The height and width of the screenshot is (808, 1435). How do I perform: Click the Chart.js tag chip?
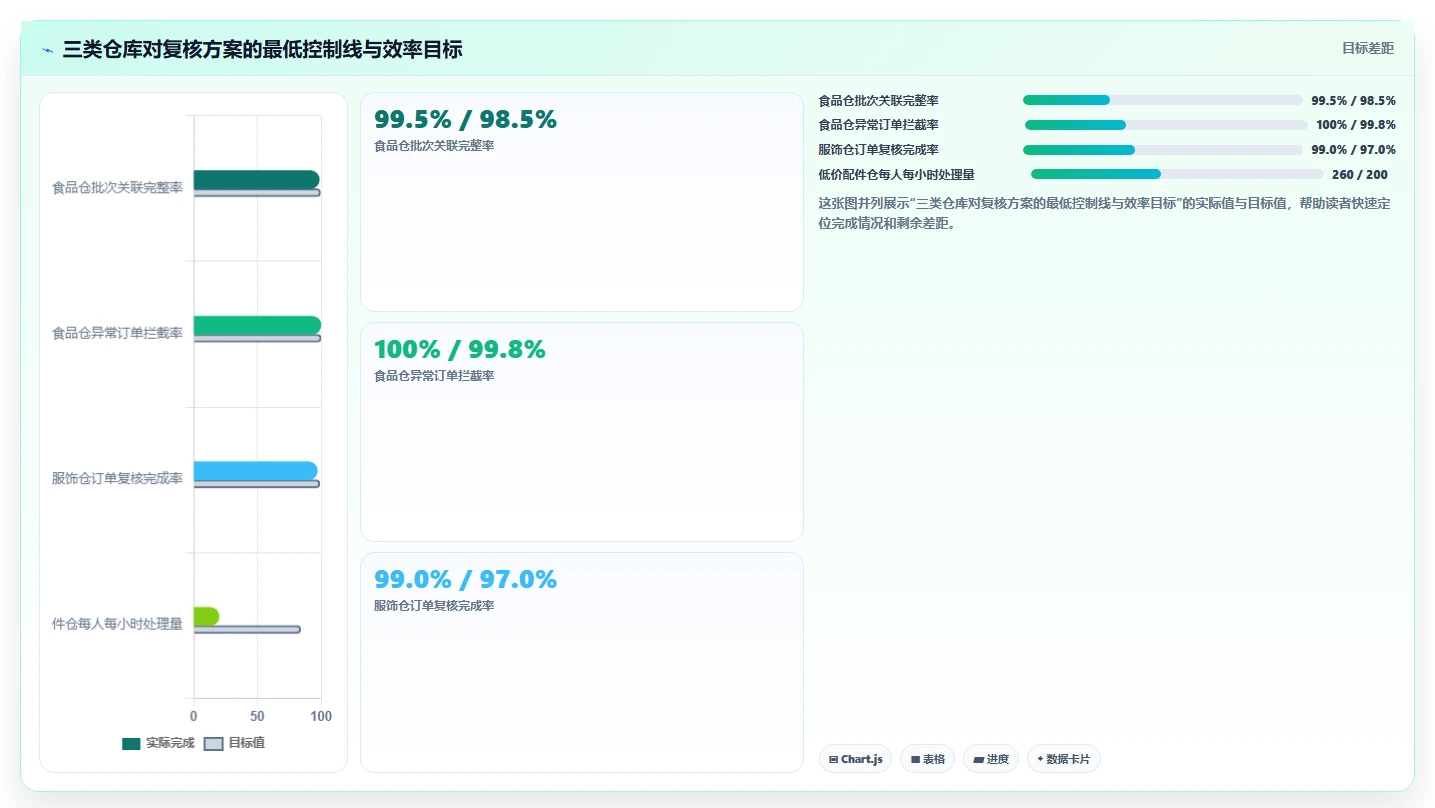click(x=855, y=759)
